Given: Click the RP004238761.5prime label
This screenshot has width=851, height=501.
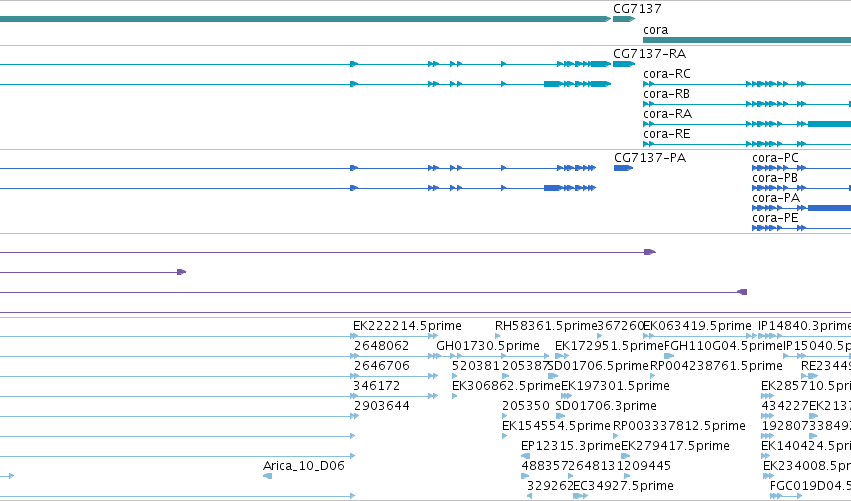Looking at the screenshot, I should pos(716,366).
